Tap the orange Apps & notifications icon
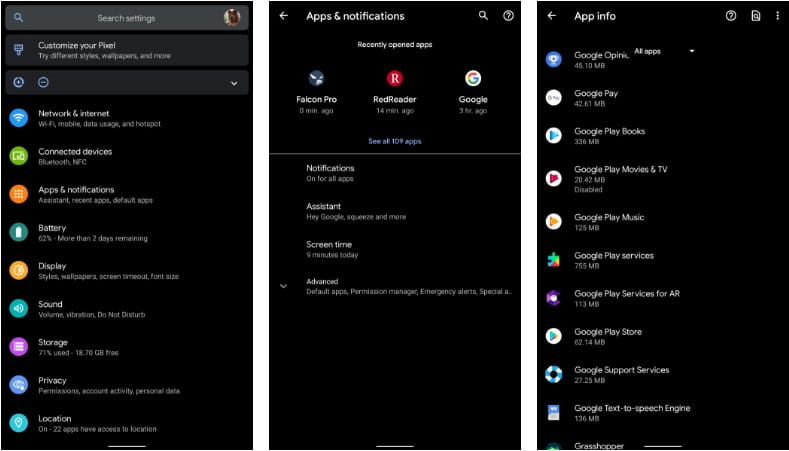Image resolution: width=789 pixels, height=451 pixels. coord(19,194)
